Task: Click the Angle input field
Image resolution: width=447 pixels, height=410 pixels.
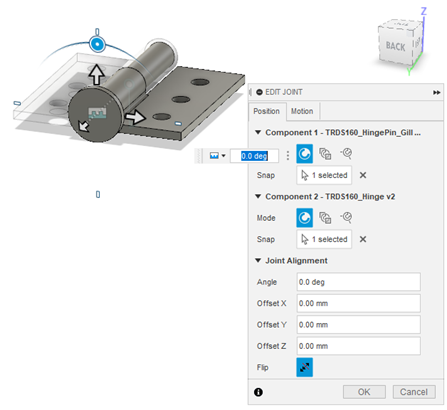Action: [358, 282]
